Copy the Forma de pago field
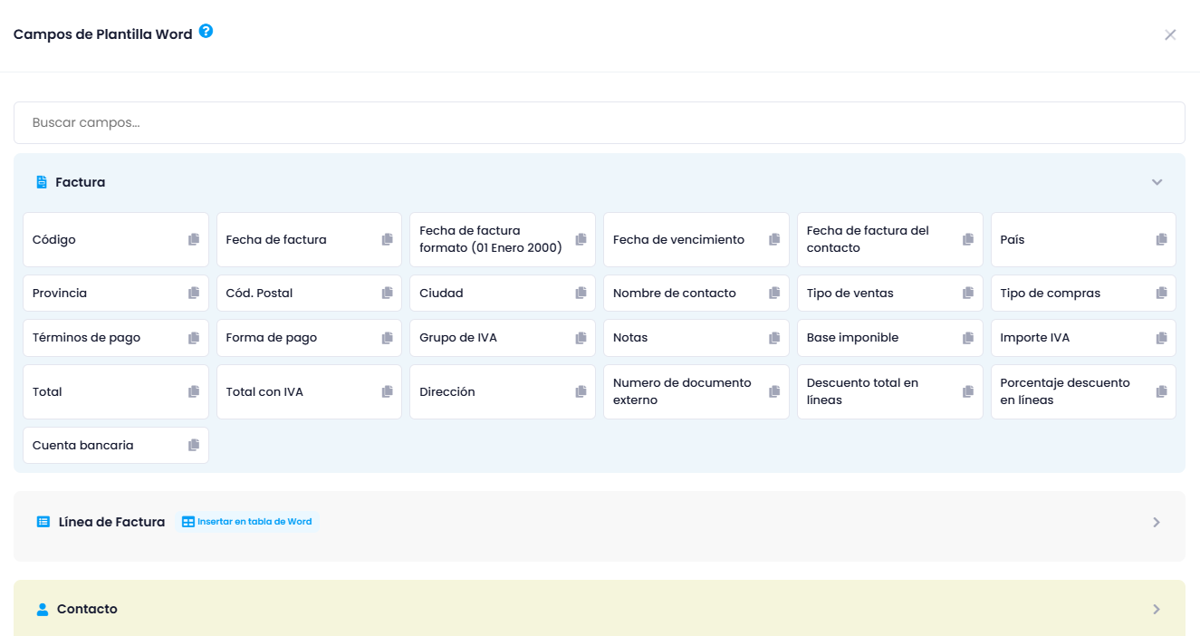The height and width of the screenshot is (636, 1200). click(387, 338)
